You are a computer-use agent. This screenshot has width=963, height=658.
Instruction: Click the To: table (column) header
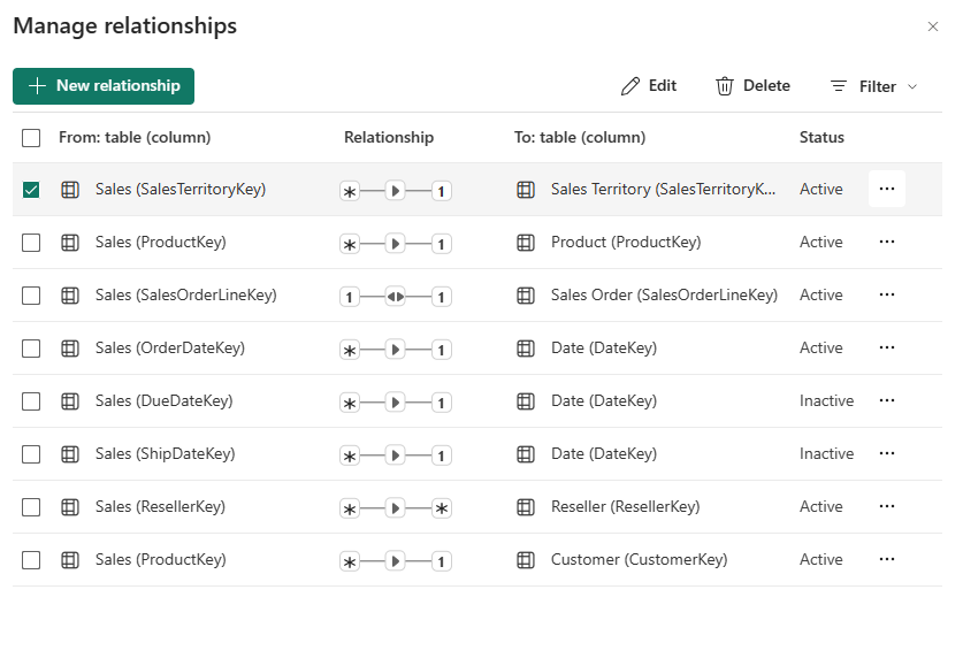coord(580,138)
